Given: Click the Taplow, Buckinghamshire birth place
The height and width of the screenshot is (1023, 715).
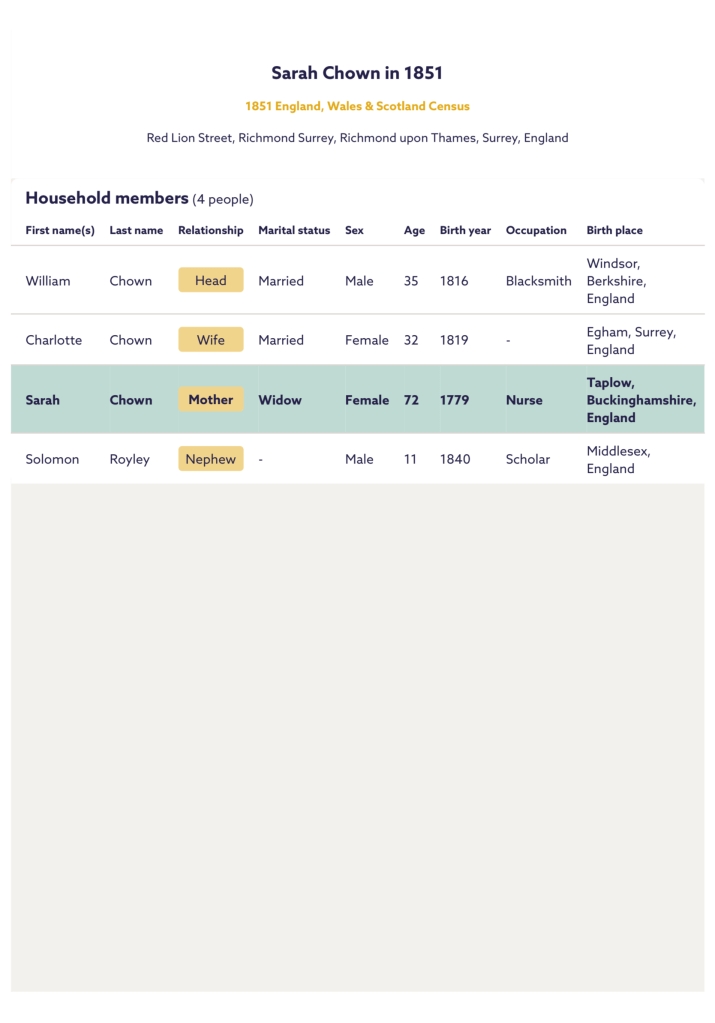Looking at the screenshot, I should pyautogui.click(x=640, y=400).
